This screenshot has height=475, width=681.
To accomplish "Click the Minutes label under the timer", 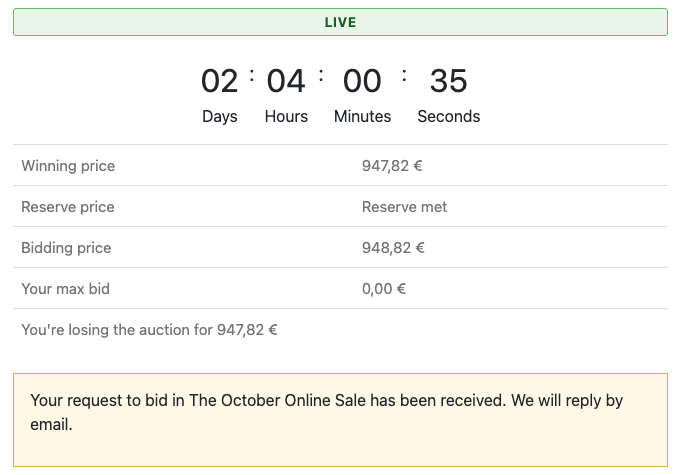I will (x=363, y=116).
